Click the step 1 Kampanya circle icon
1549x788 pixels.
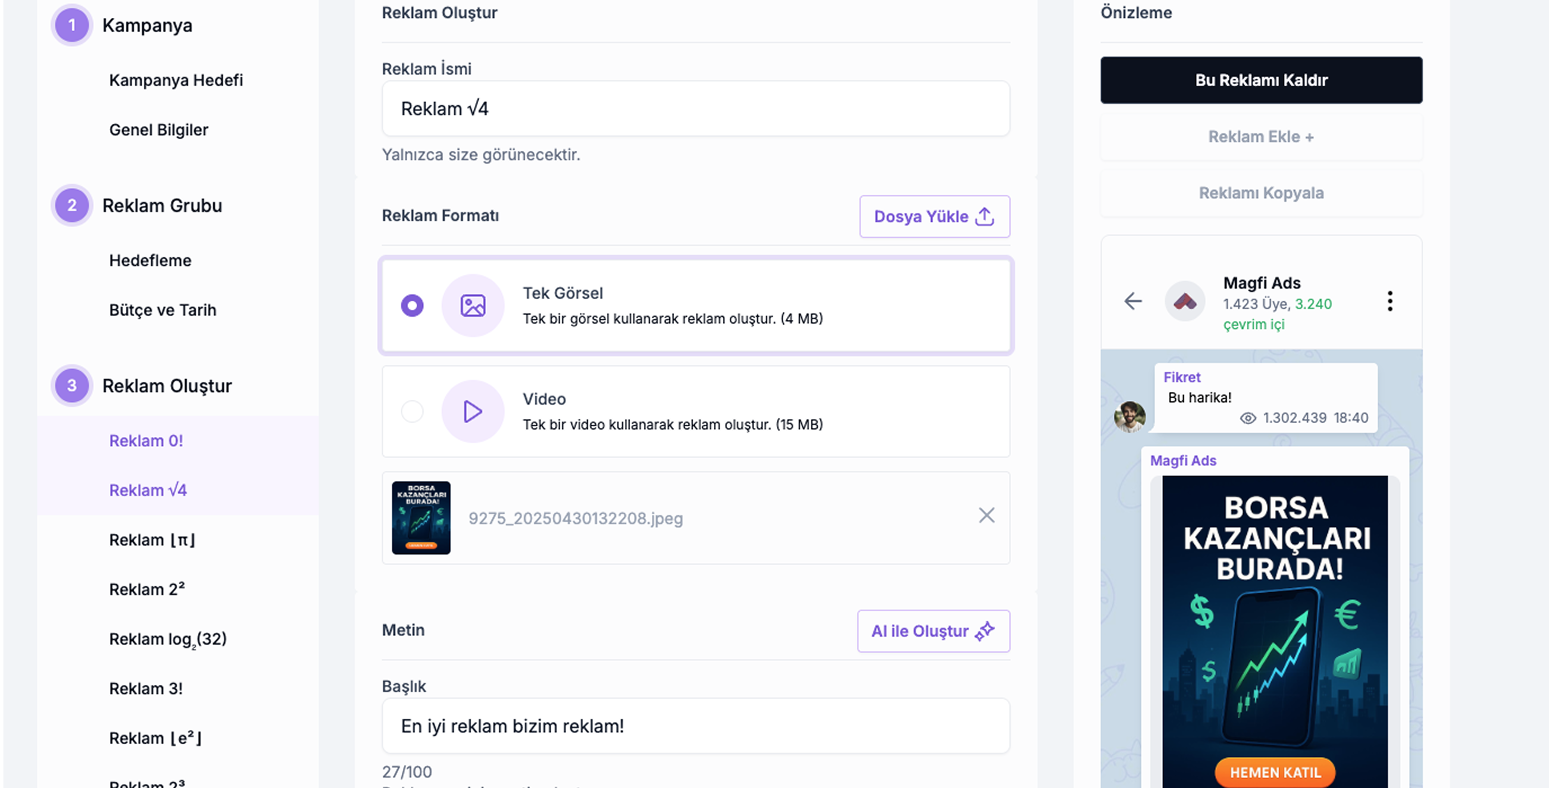pyautogui.click(x=72, y=25)
